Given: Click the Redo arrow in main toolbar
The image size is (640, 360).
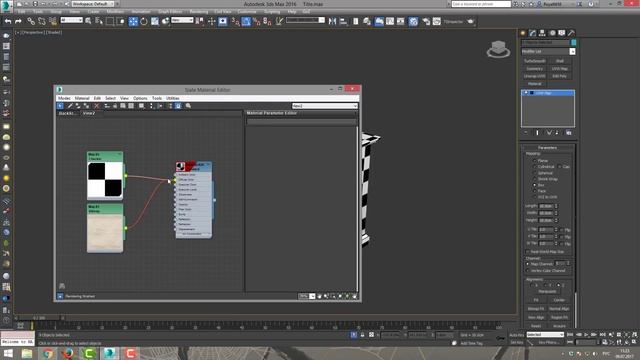Looking at the screenshot, I should [18, 21].
